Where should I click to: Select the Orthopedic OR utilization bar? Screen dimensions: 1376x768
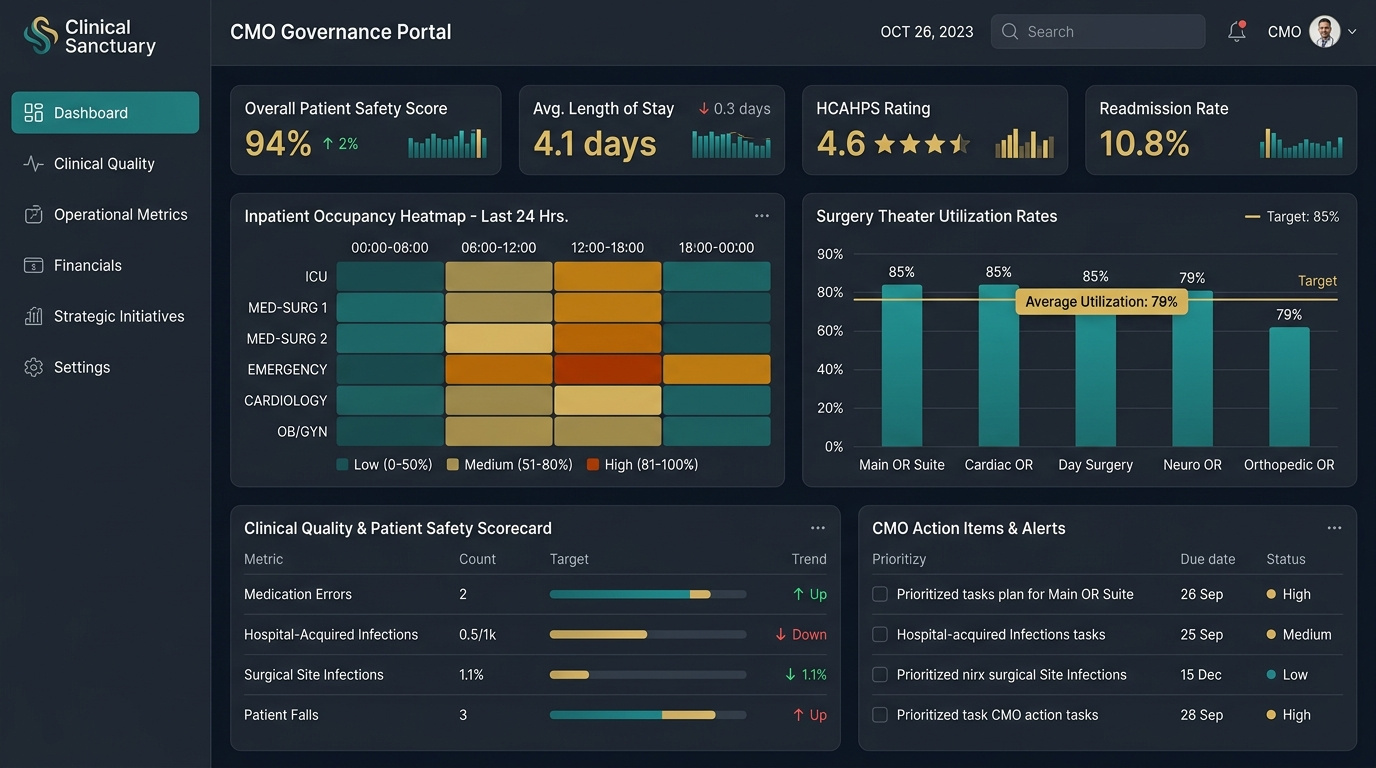coord(1289,387)
